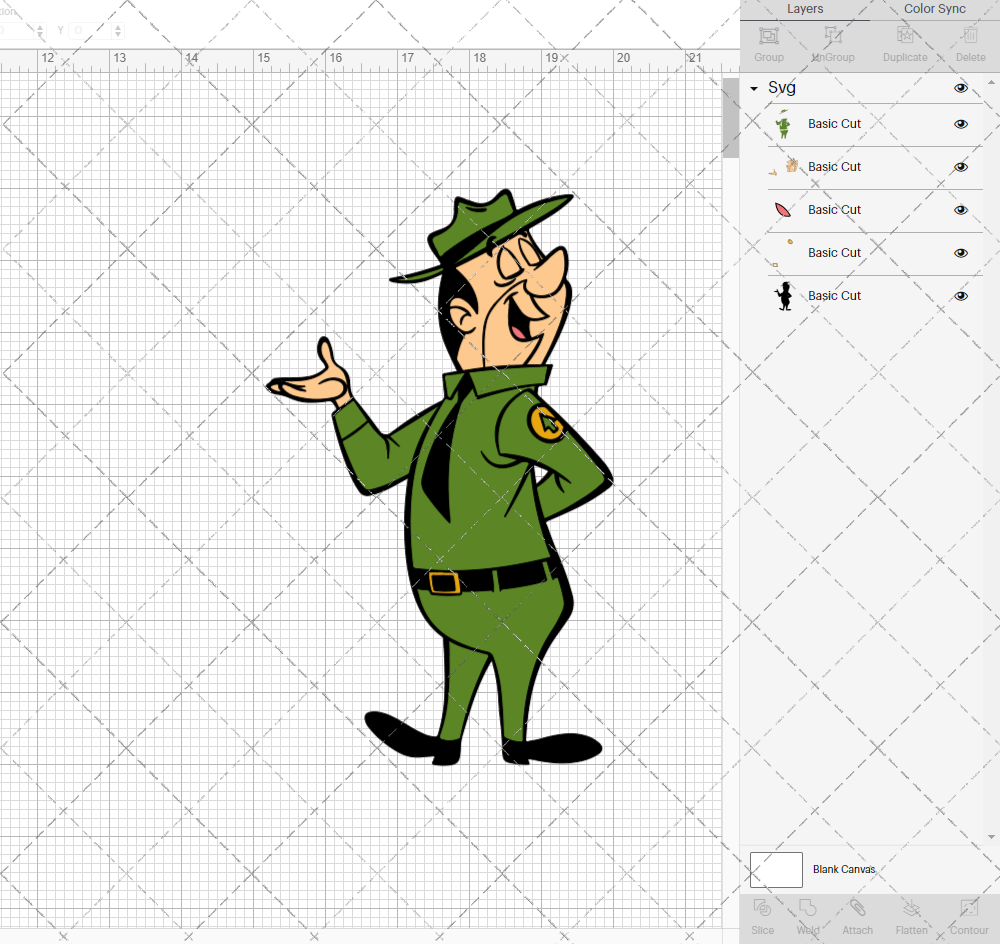Hide the skin-tone Basic Cut layer
1000x944 pixels.
point(960,167)
